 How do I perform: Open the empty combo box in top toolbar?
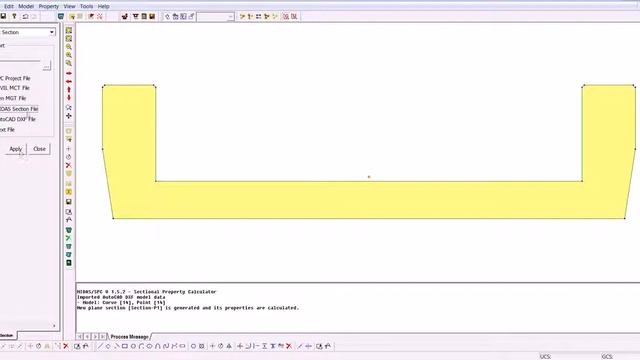(215, 17)
